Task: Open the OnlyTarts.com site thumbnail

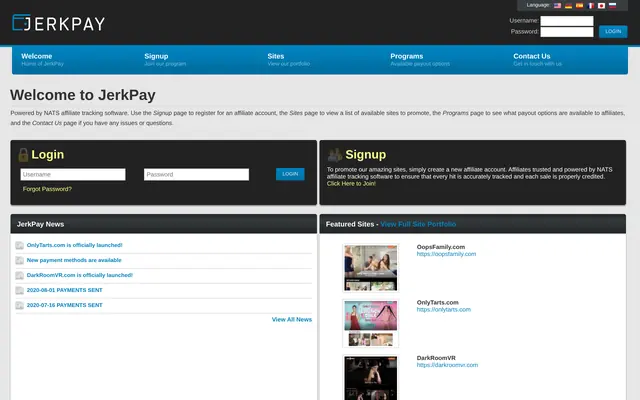Action: pos(371,323)
